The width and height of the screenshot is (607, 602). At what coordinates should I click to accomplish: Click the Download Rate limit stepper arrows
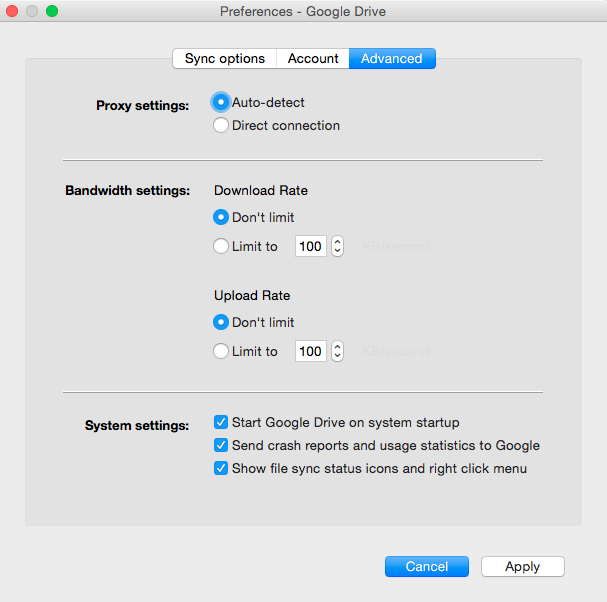[x=337, y=246]
